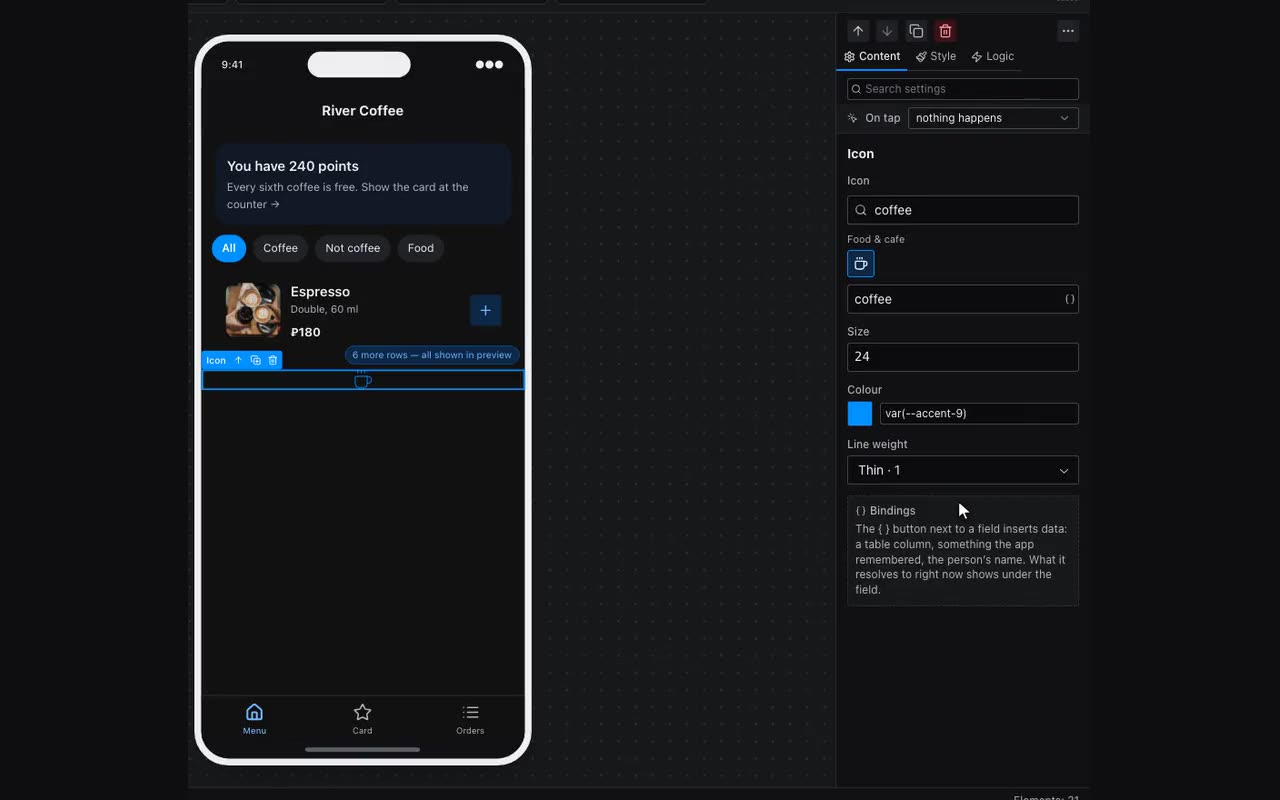Switch to the Style tab
Screen dimensions: 1280x800
[x=936, y=56]
